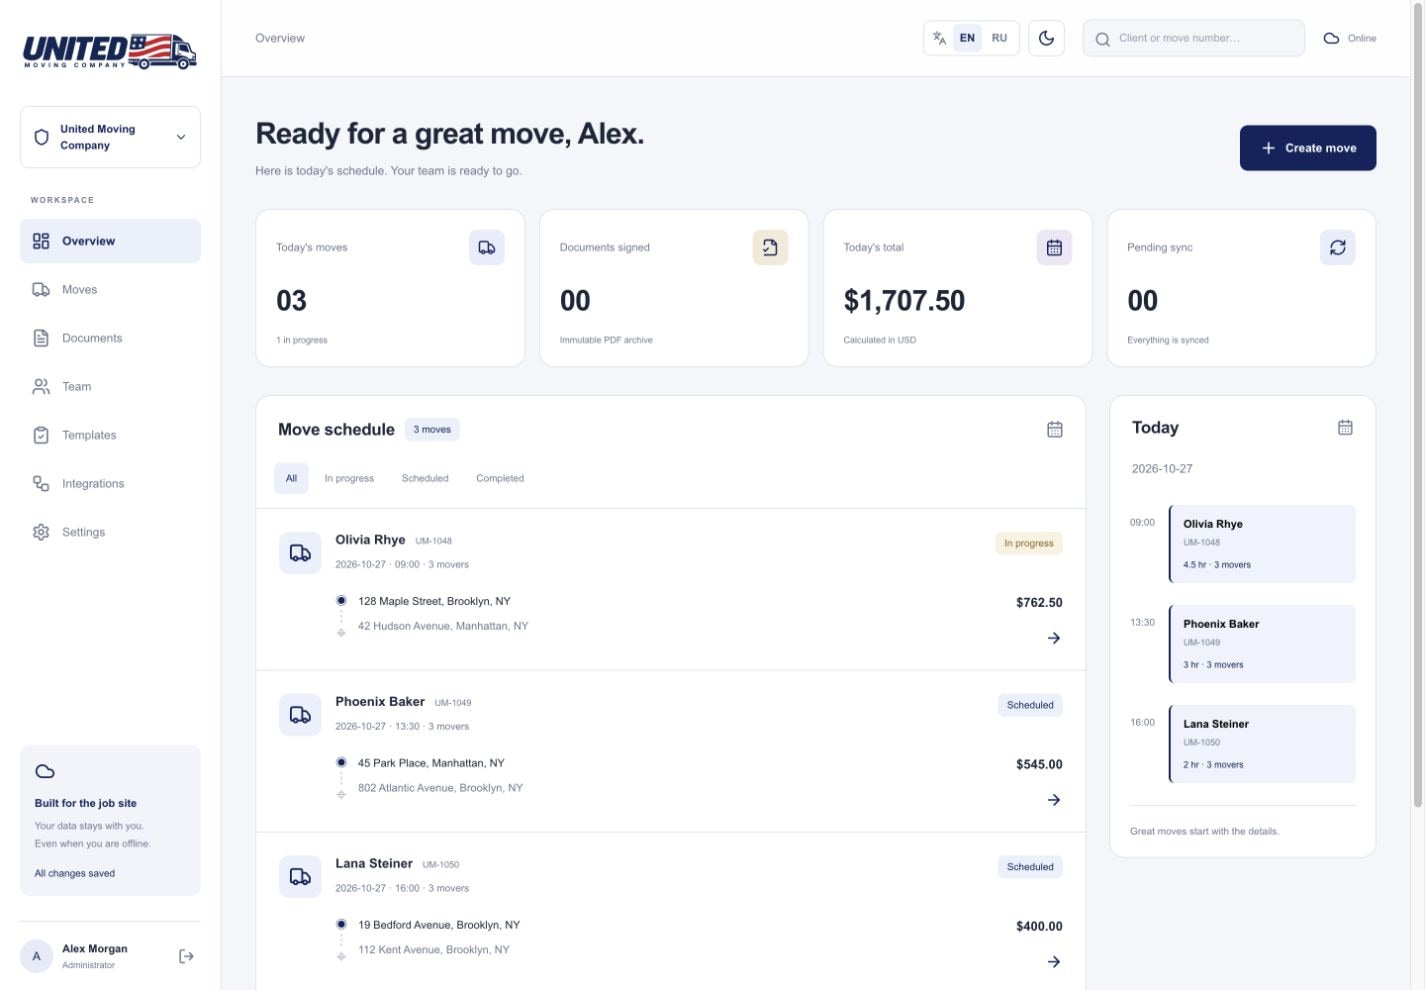Open the Moves section

(x=110, y=290)
